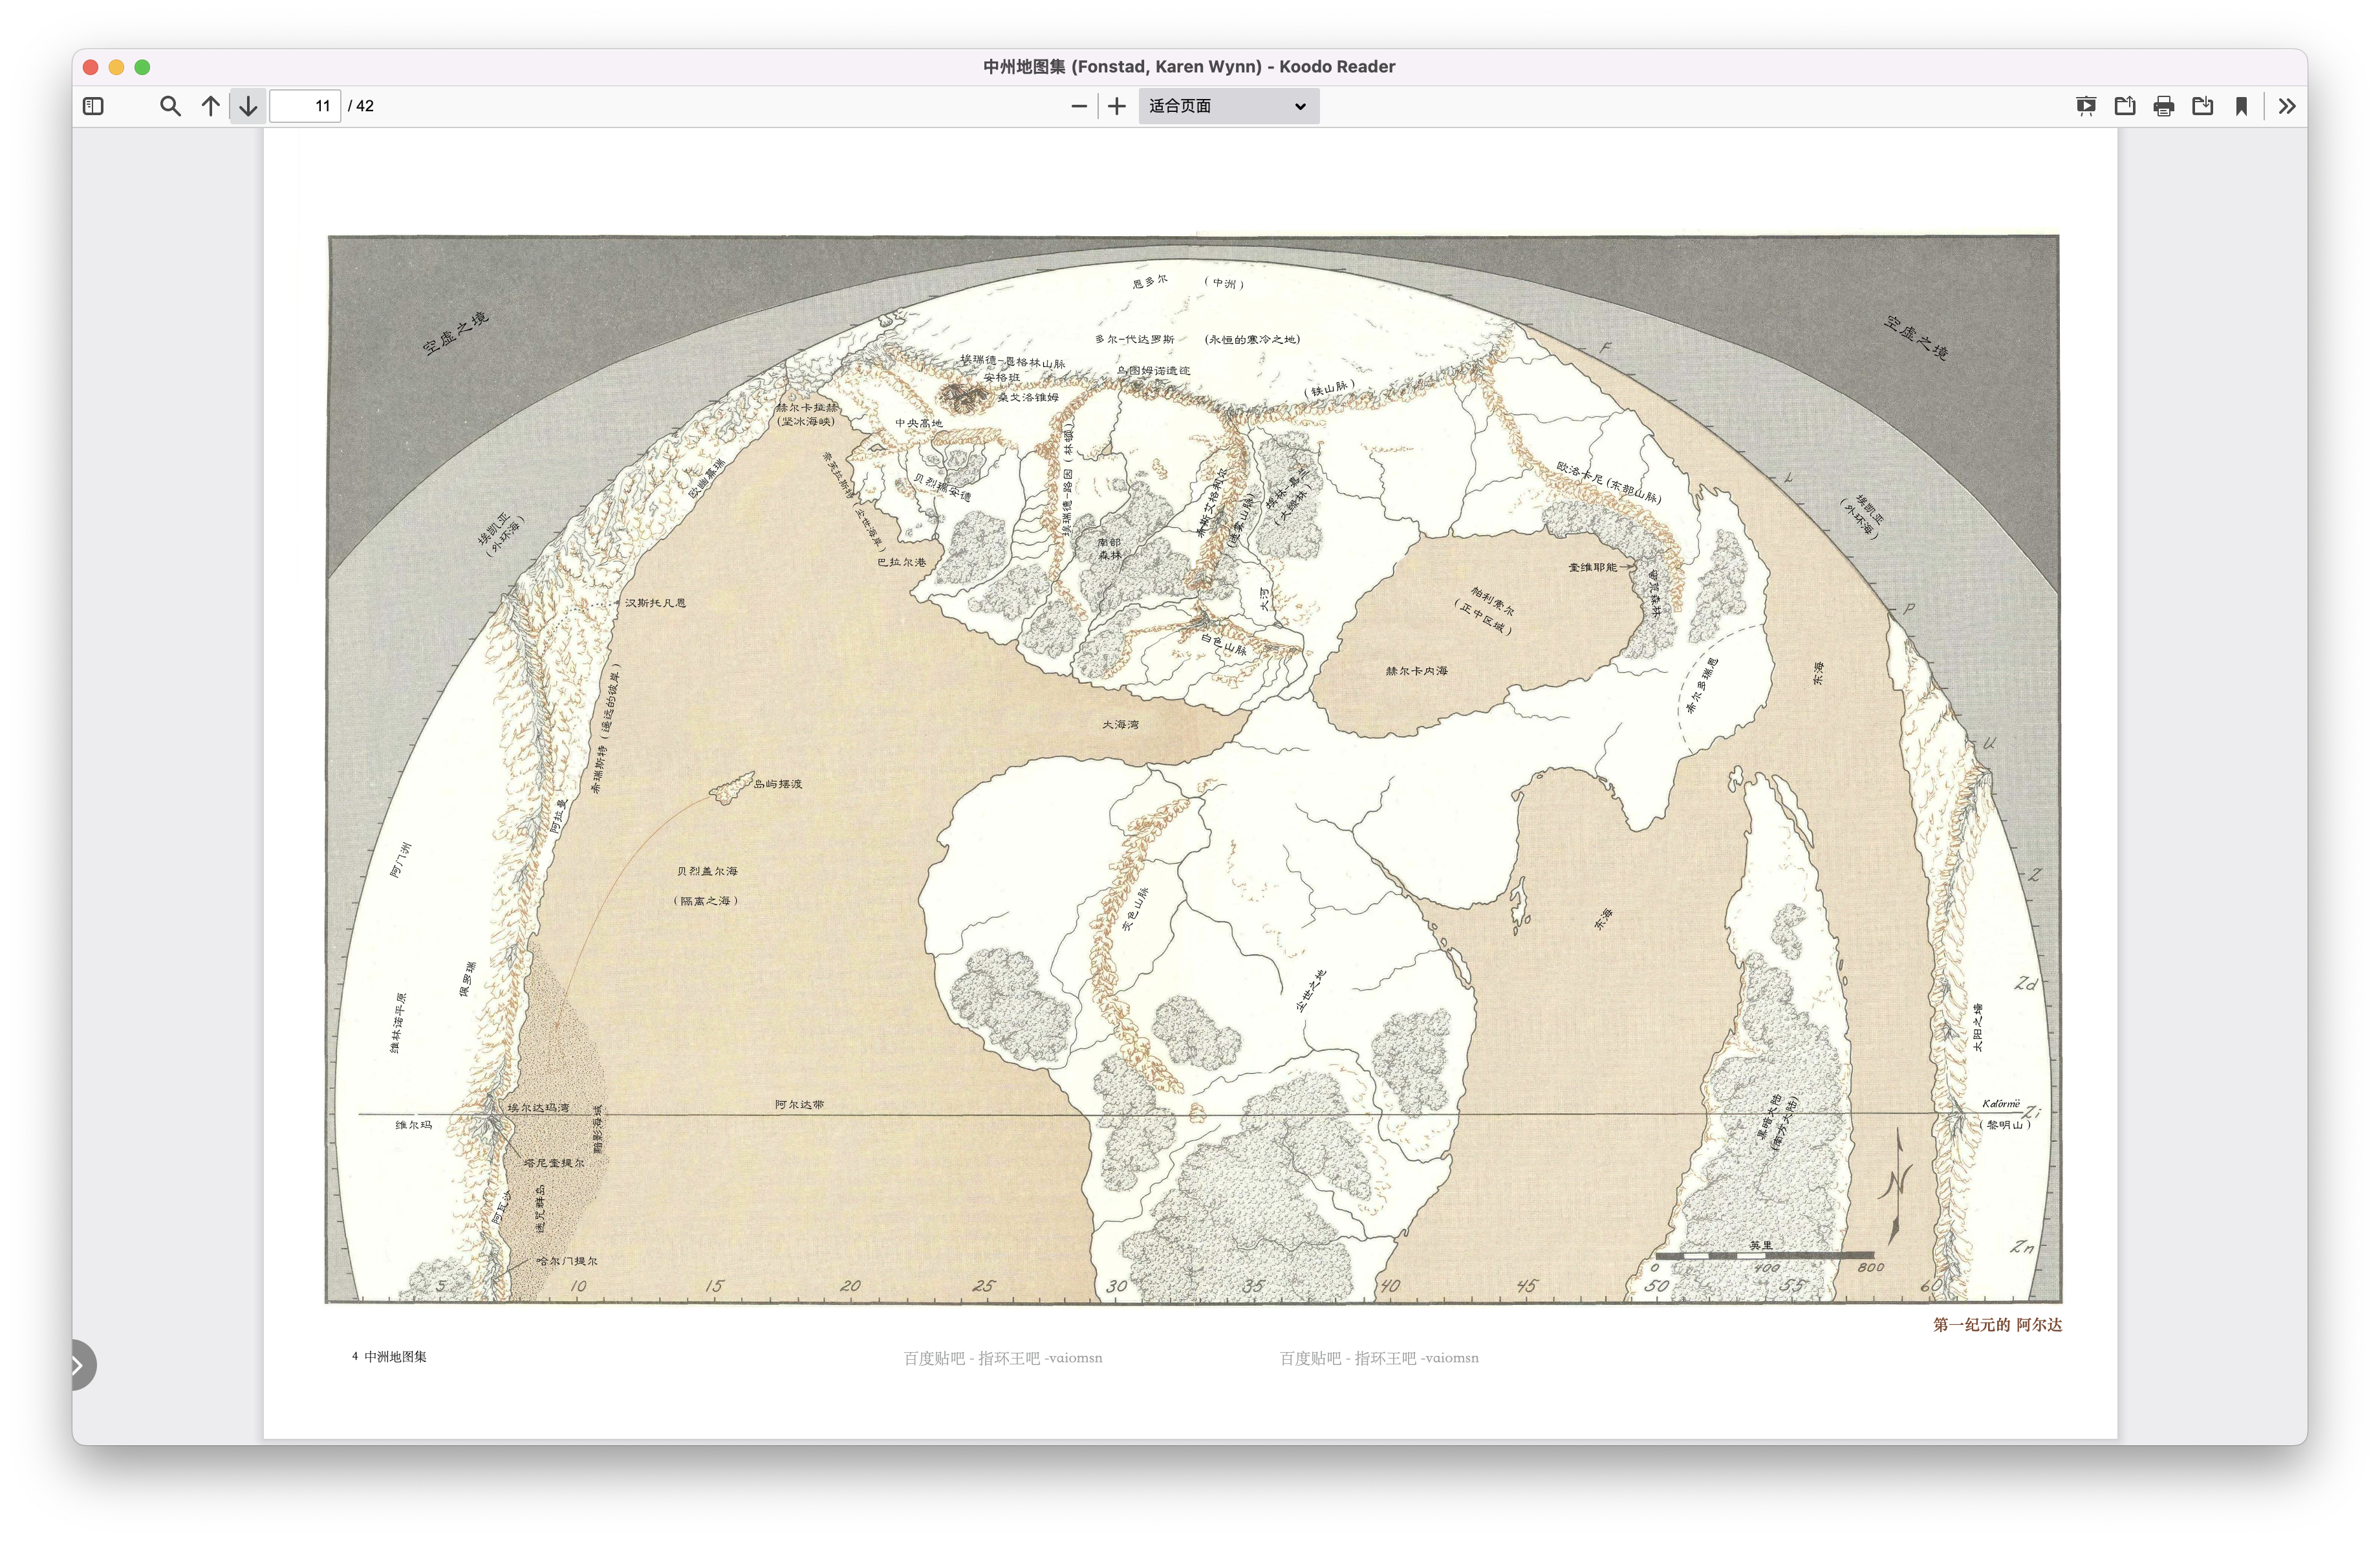Click the green fullscreen window button
This screenshot has height=1541, width=2380.
pyautogui.click(x=142, y=67)
